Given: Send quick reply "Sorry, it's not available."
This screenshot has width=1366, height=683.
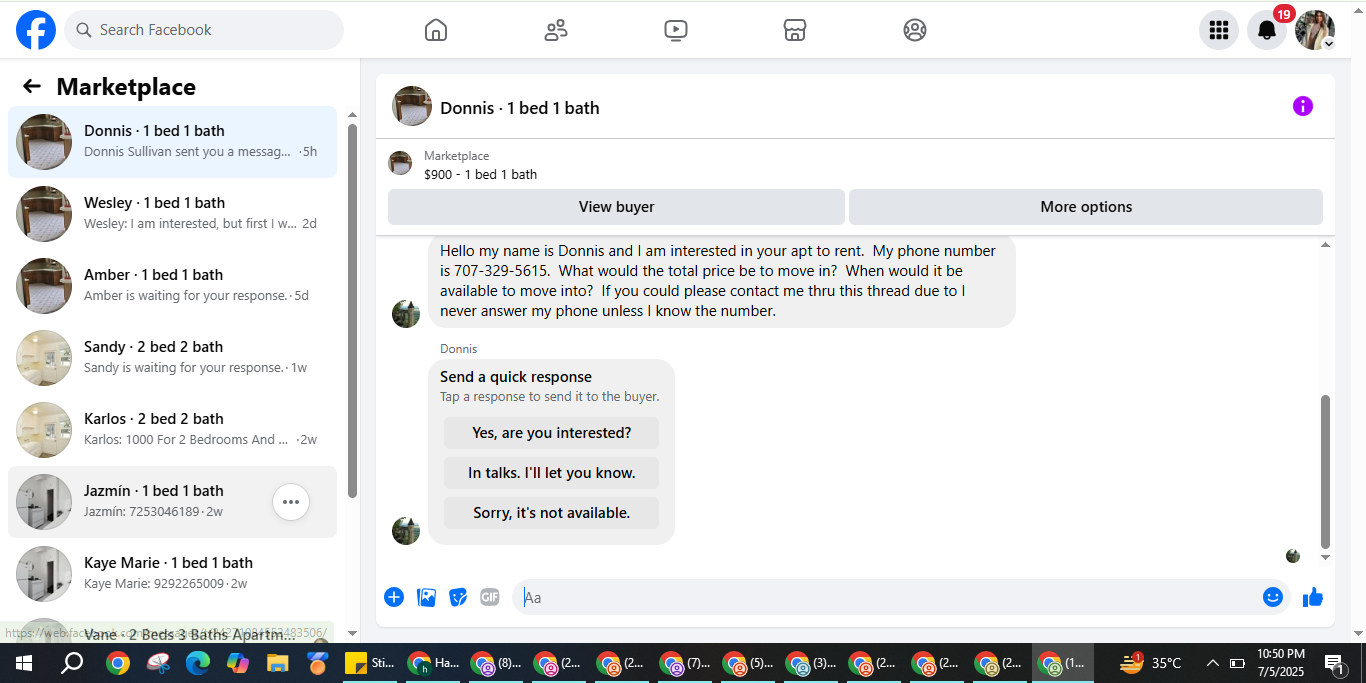Looking at the screenshot, I should point(551,513).
